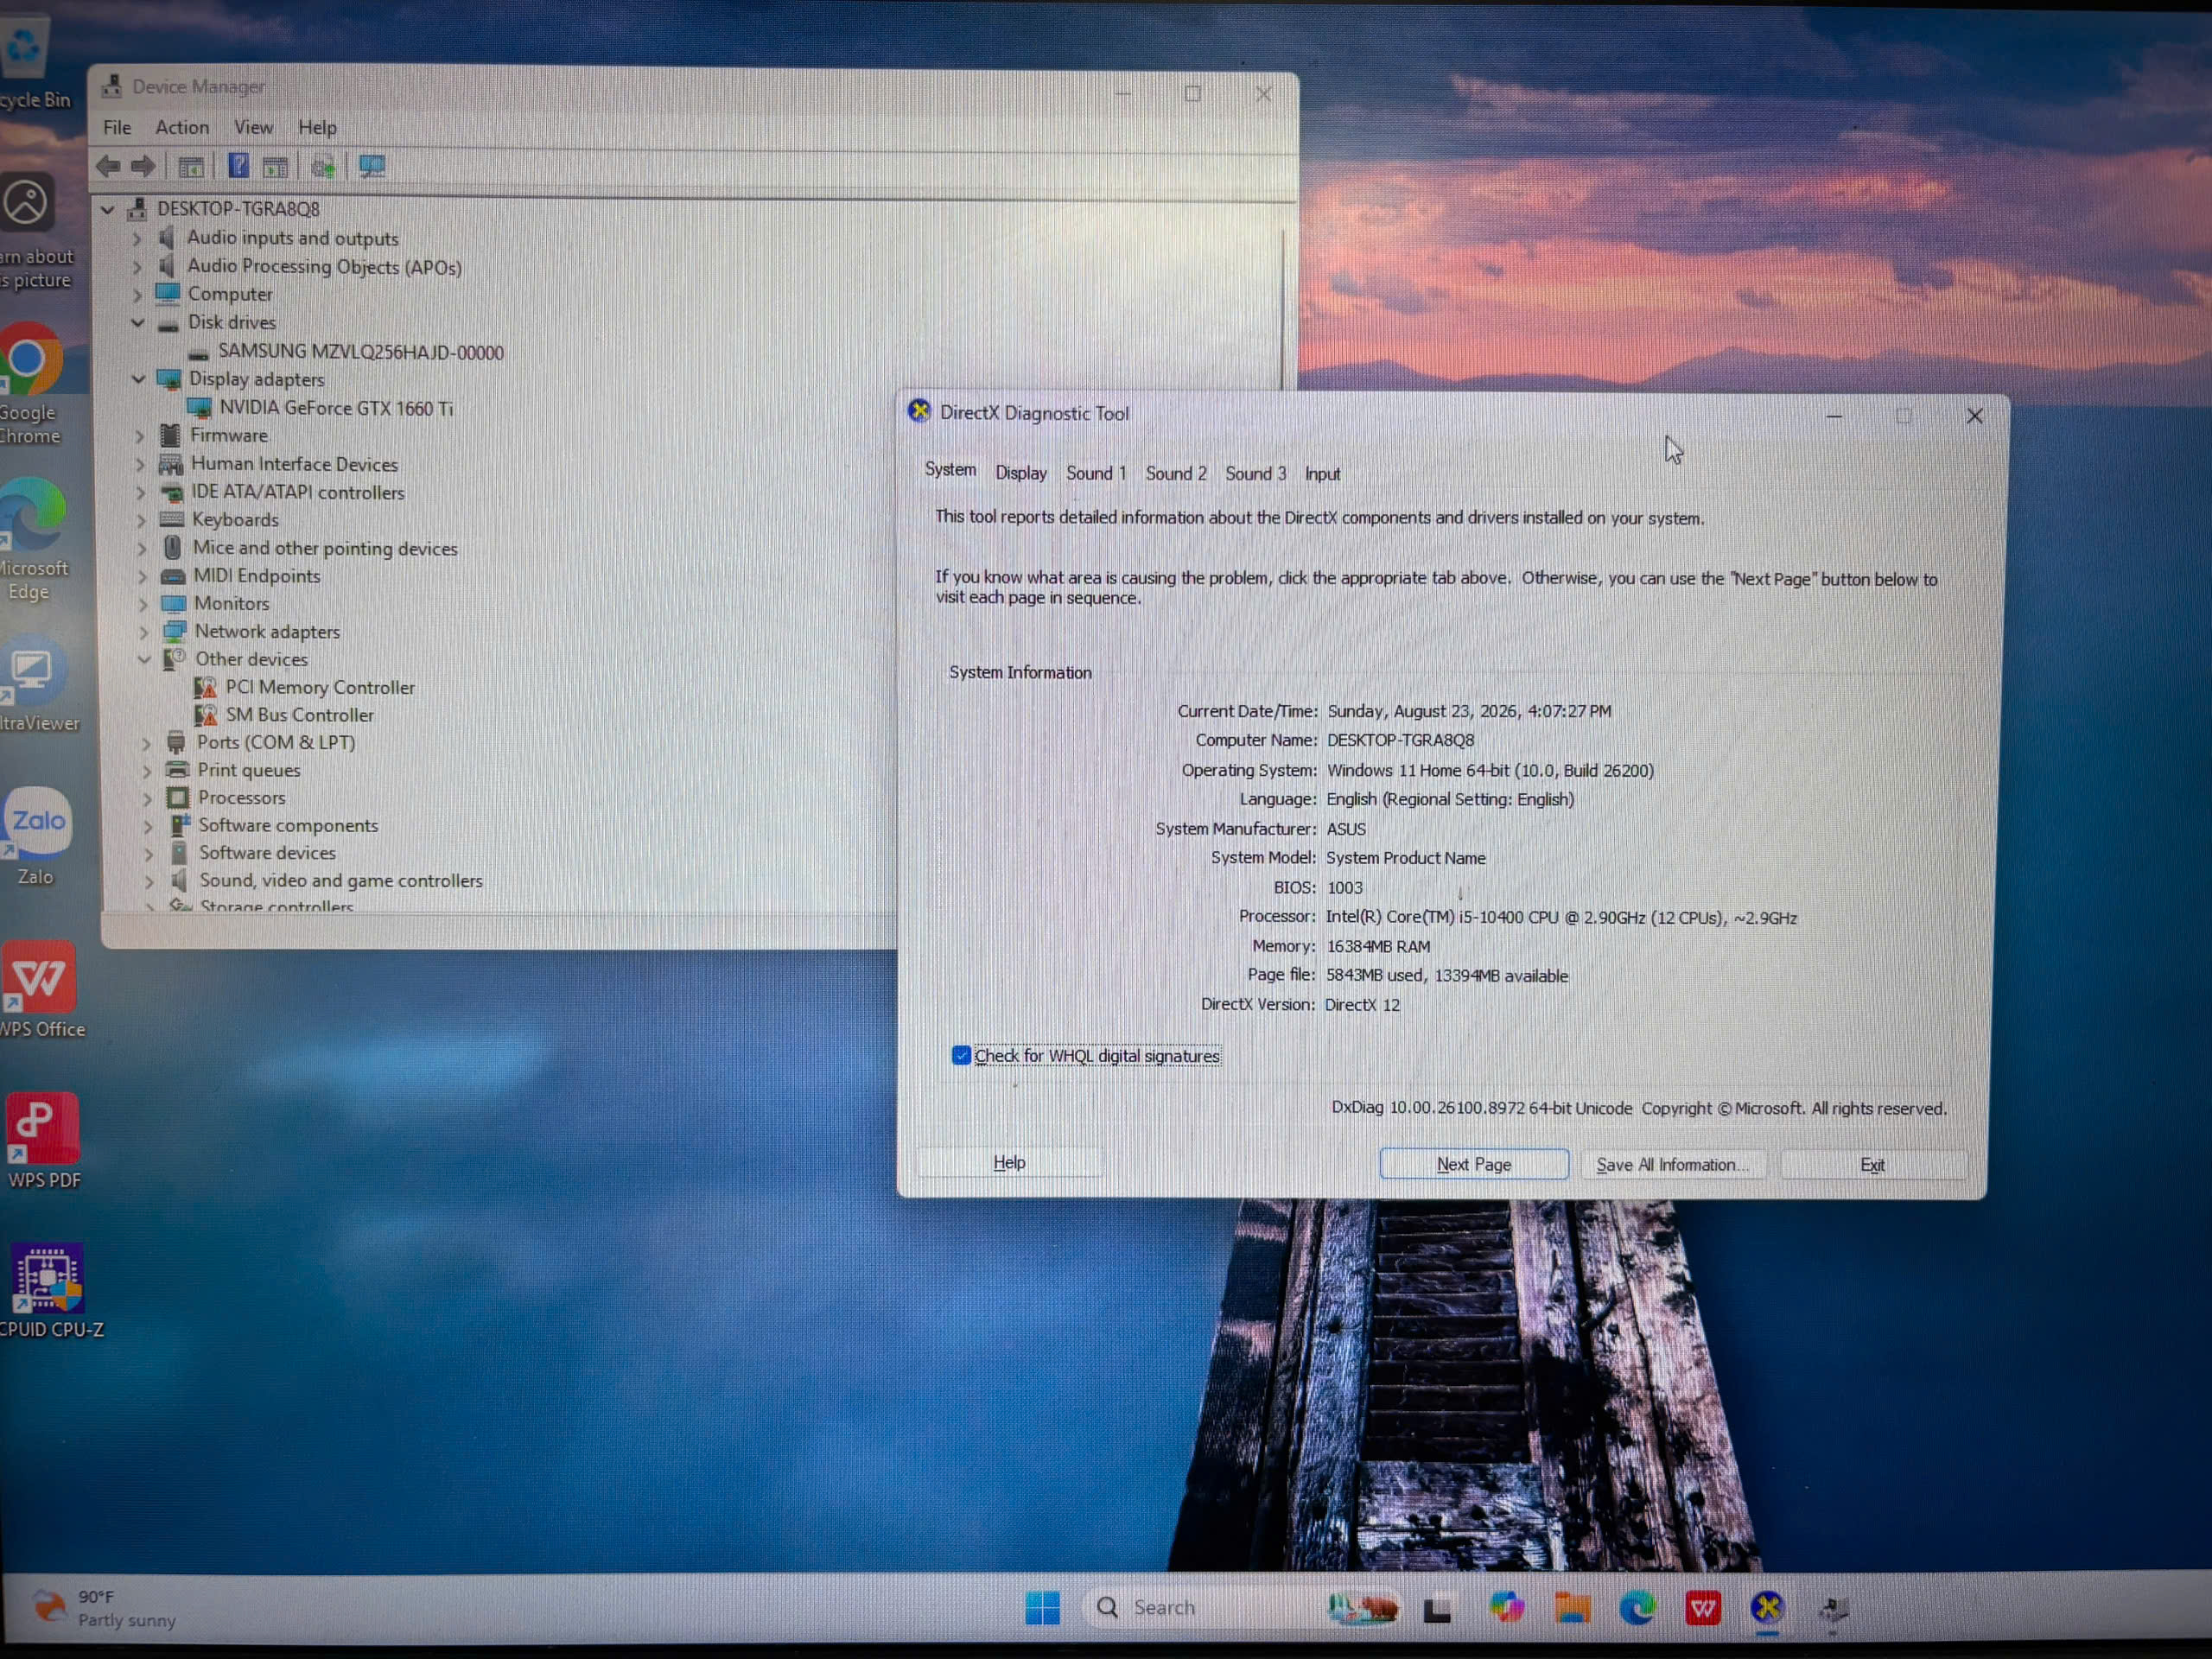Open the weather widget showing 90°F
The width and height of the screenshot is (2212, 1659).
104,1607
